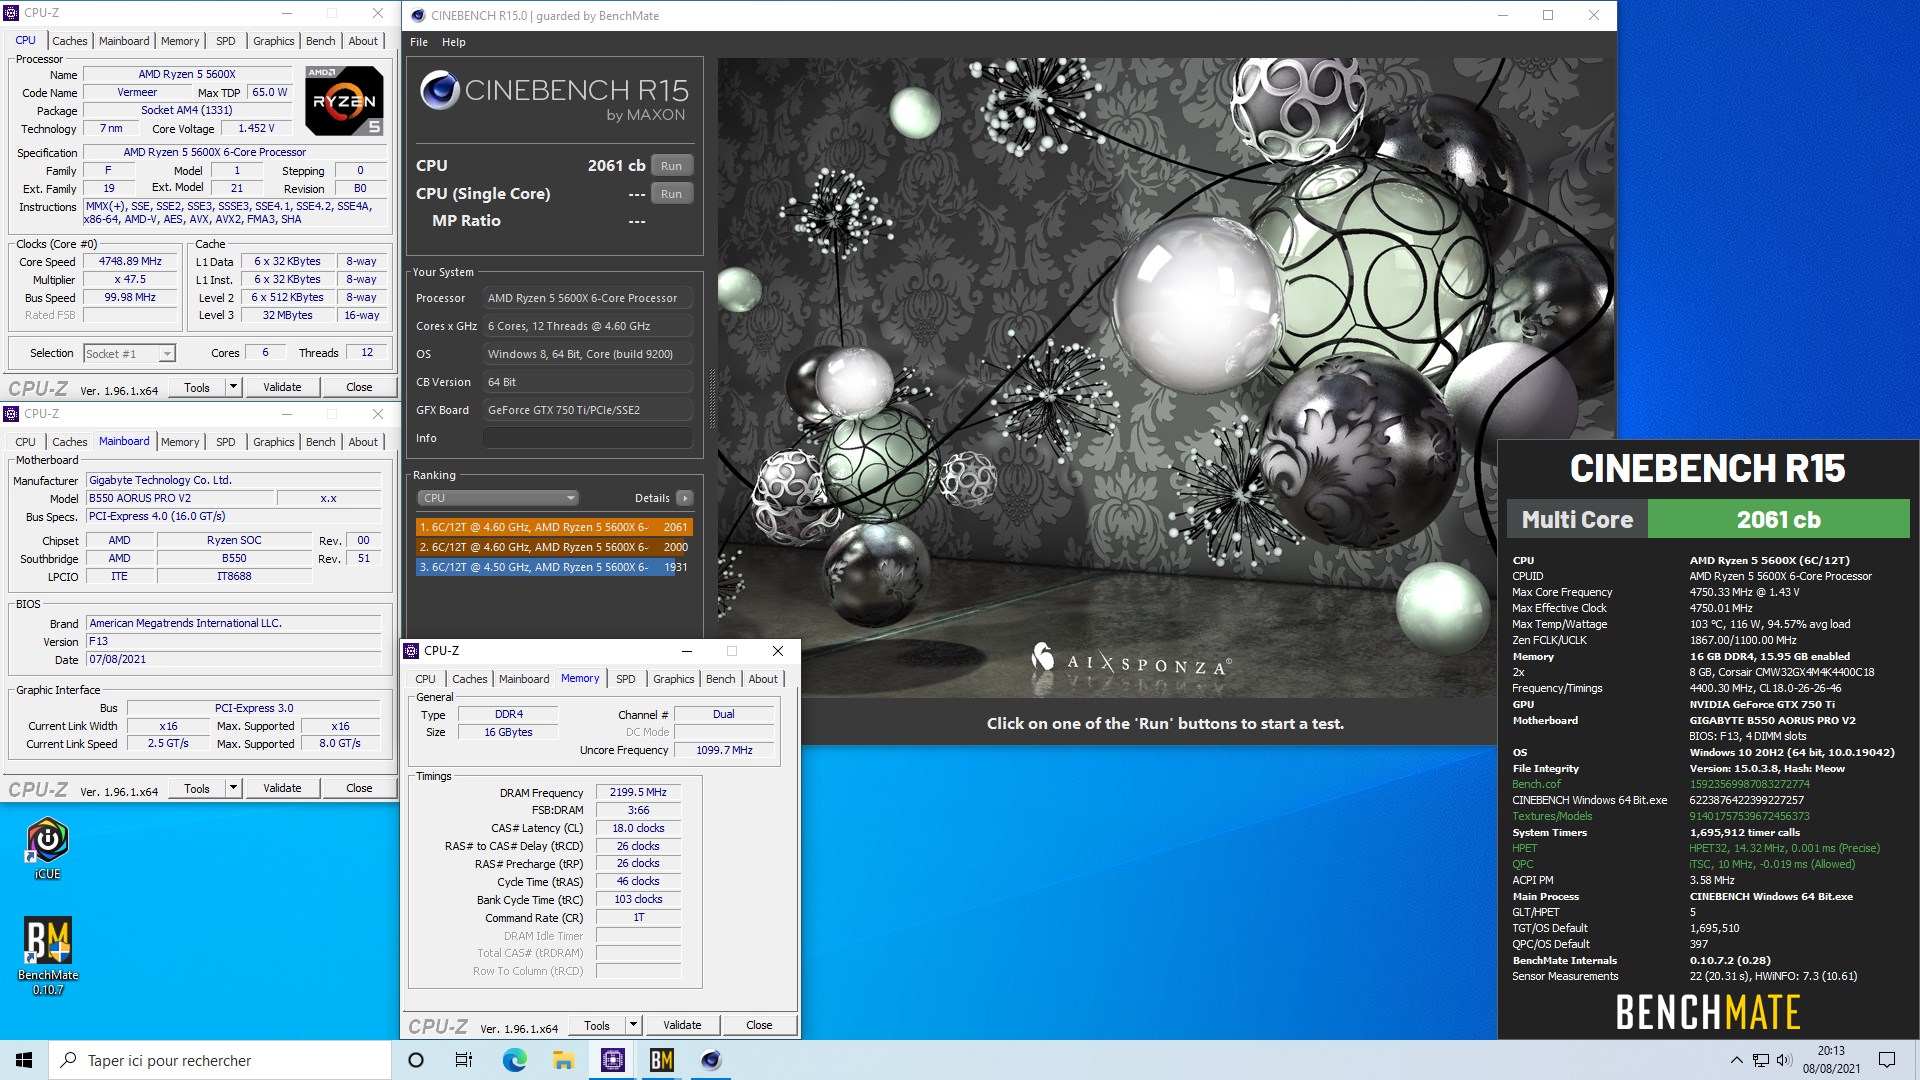
Task: Click the green Multi Core 2061 cb score
Action: point(1778,519)
